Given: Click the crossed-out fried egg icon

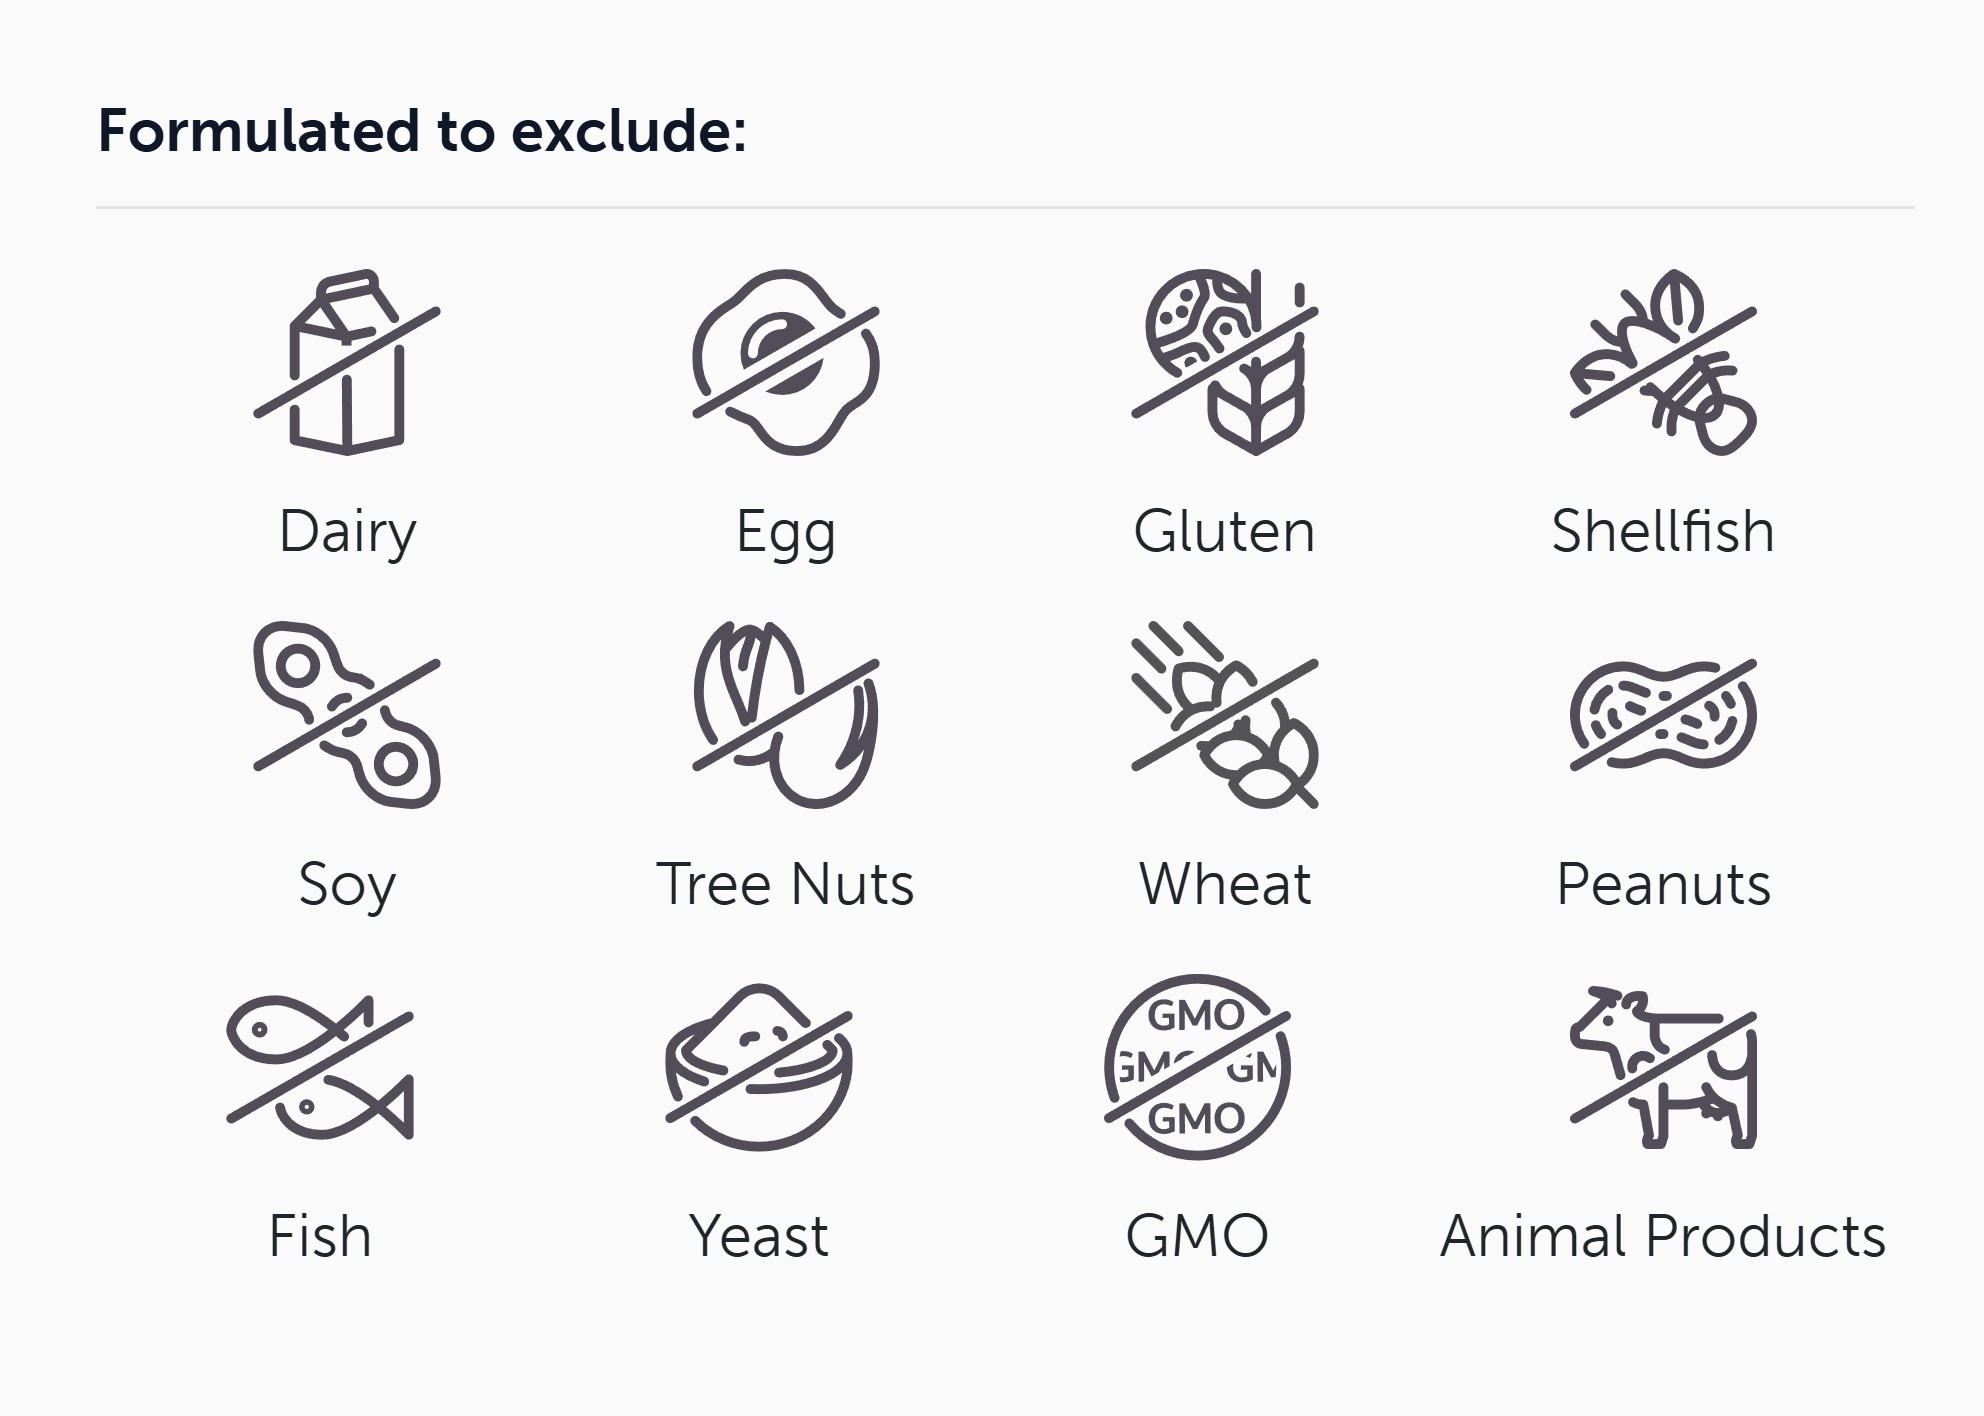Looking at the screenshot, I should click(x=786, y=362).
